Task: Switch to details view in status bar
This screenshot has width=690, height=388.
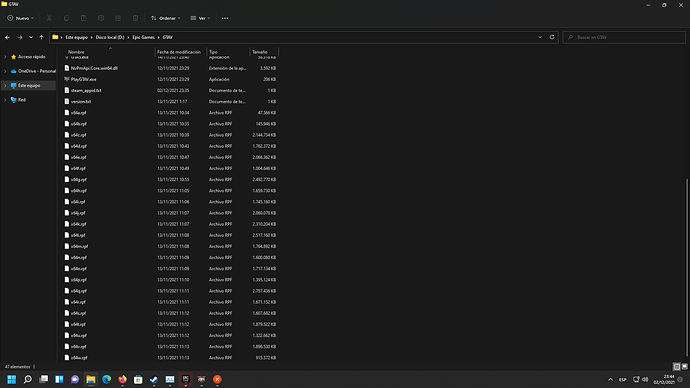Action: (677, 366)
